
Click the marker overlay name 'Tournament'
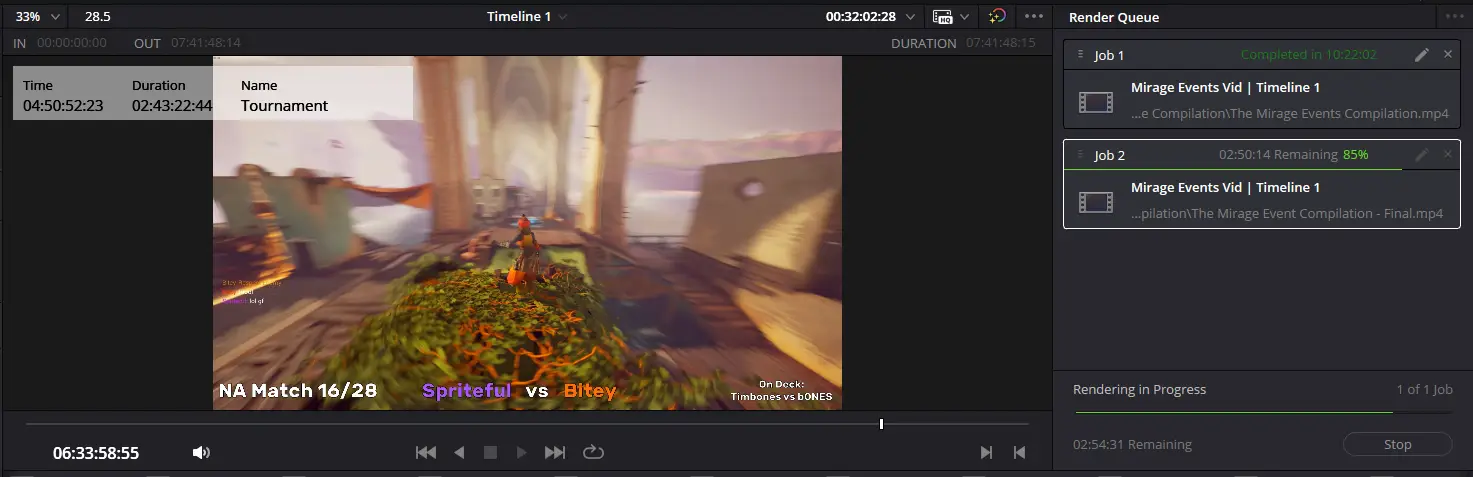tap(284, 105)
